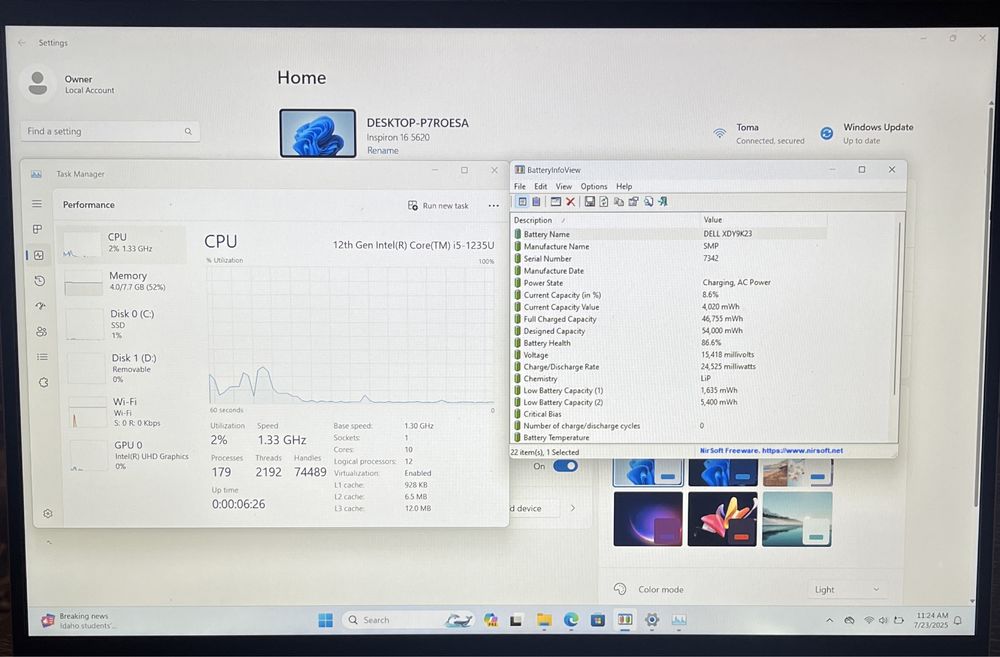Open the Owner Local Account profile
The image size is (1000, 657).
tap(68, 84)
